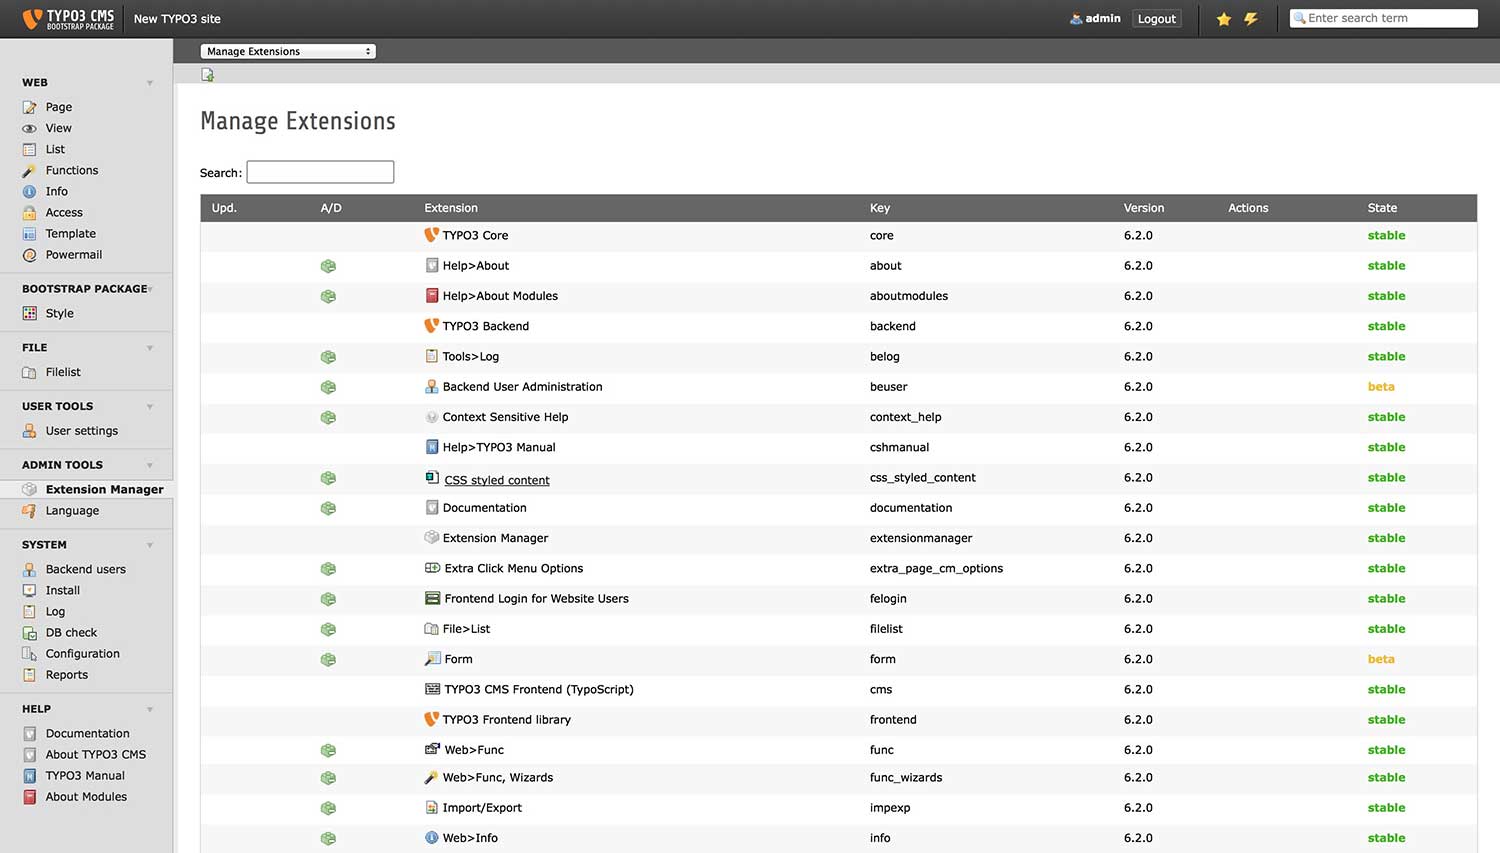The width and height of the screenshot is (1500, 853).
Task: Collapse the SYSTEM module group
Action: 150,545
